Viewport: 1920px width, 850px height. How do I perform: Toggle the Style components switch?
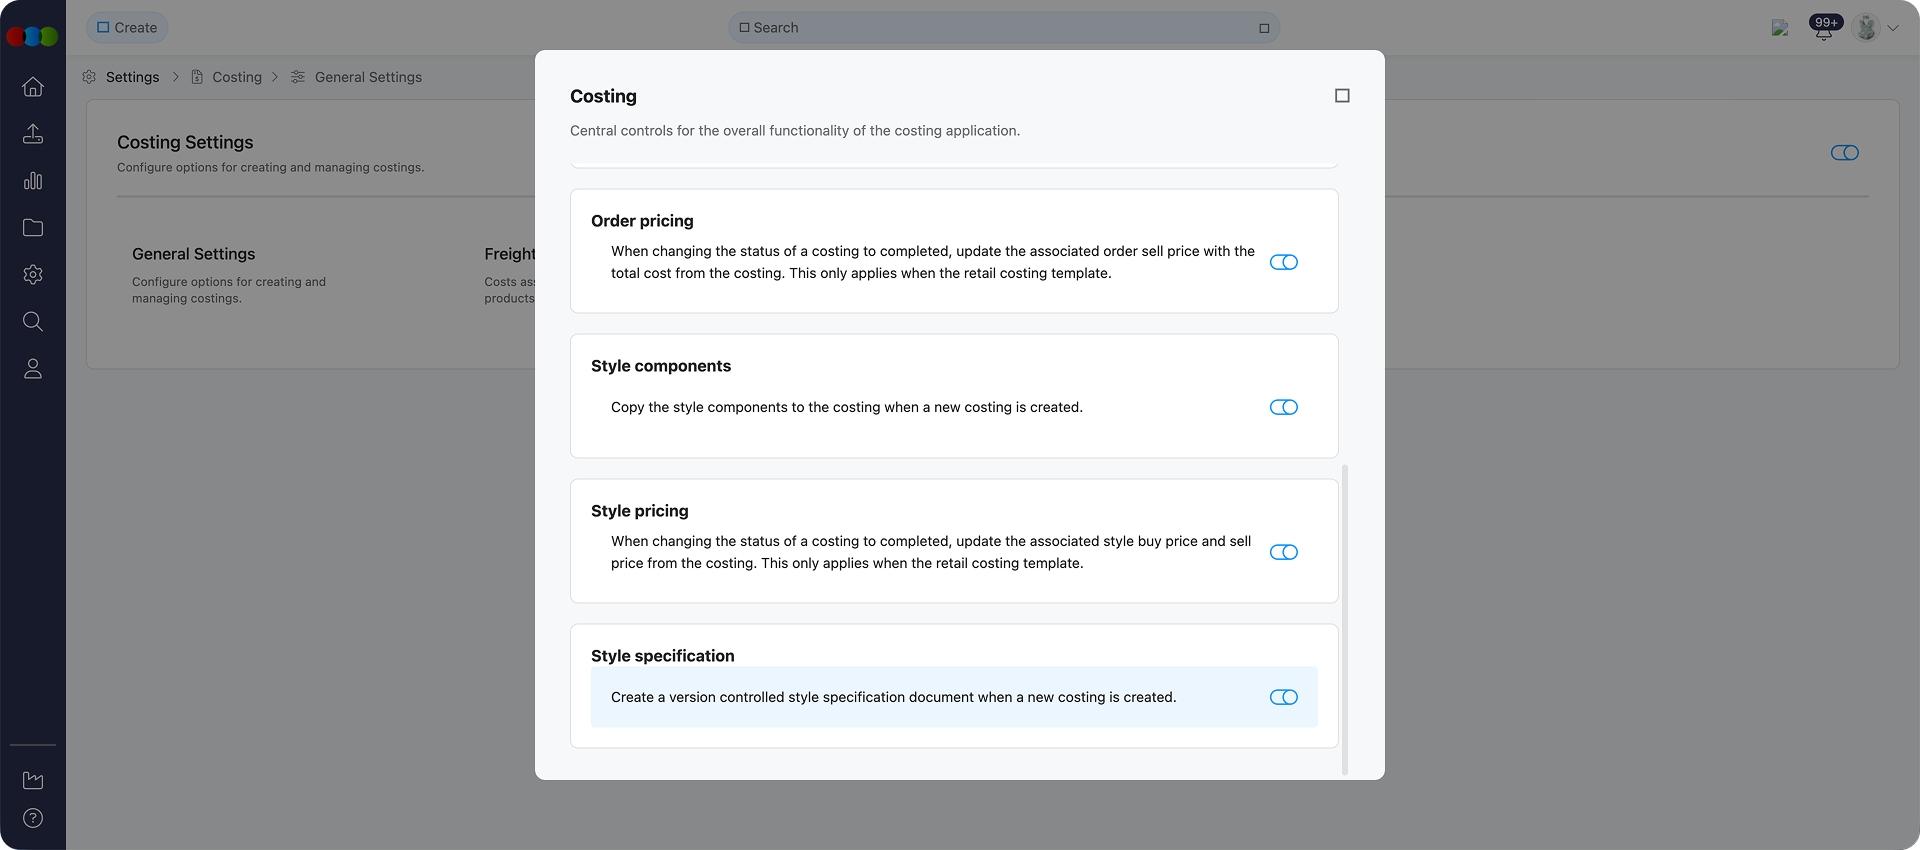point(1283,407)
